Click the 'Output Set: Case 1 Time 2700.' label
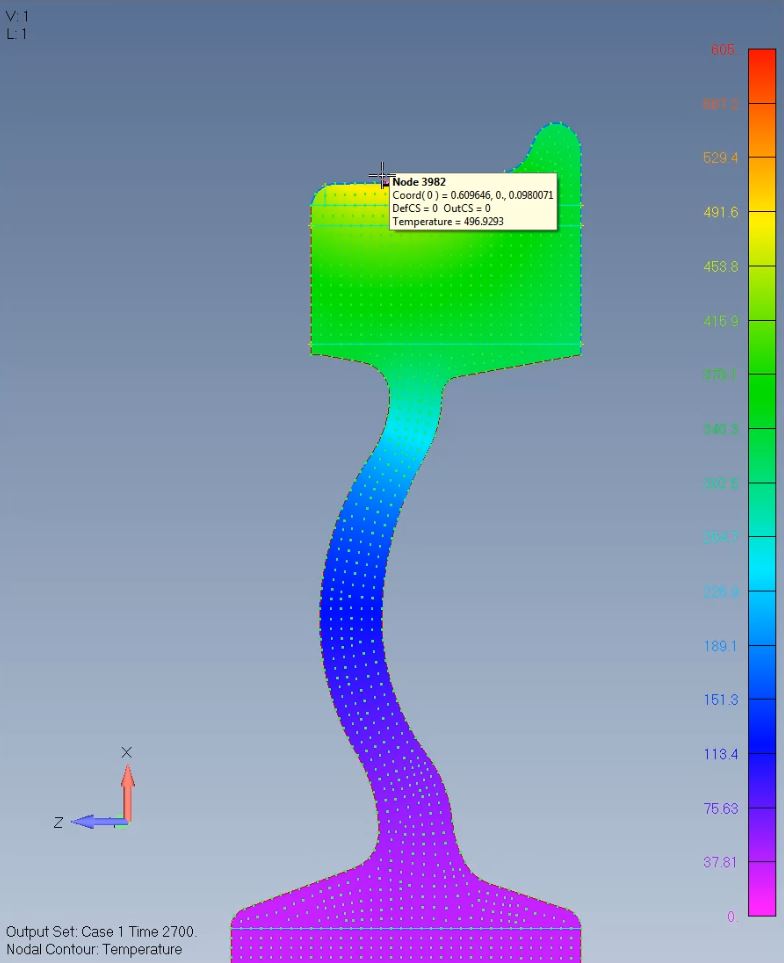Screen dimensions: 784x963 click(x=101, y=932)
